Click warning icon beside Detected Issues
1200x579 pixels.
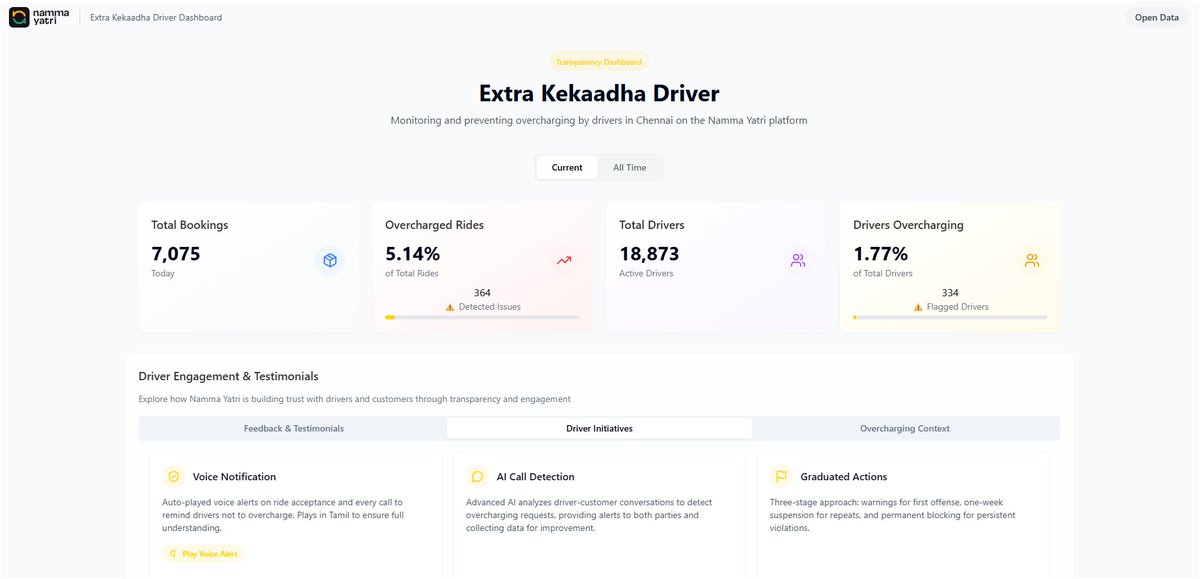pos(450,307)
